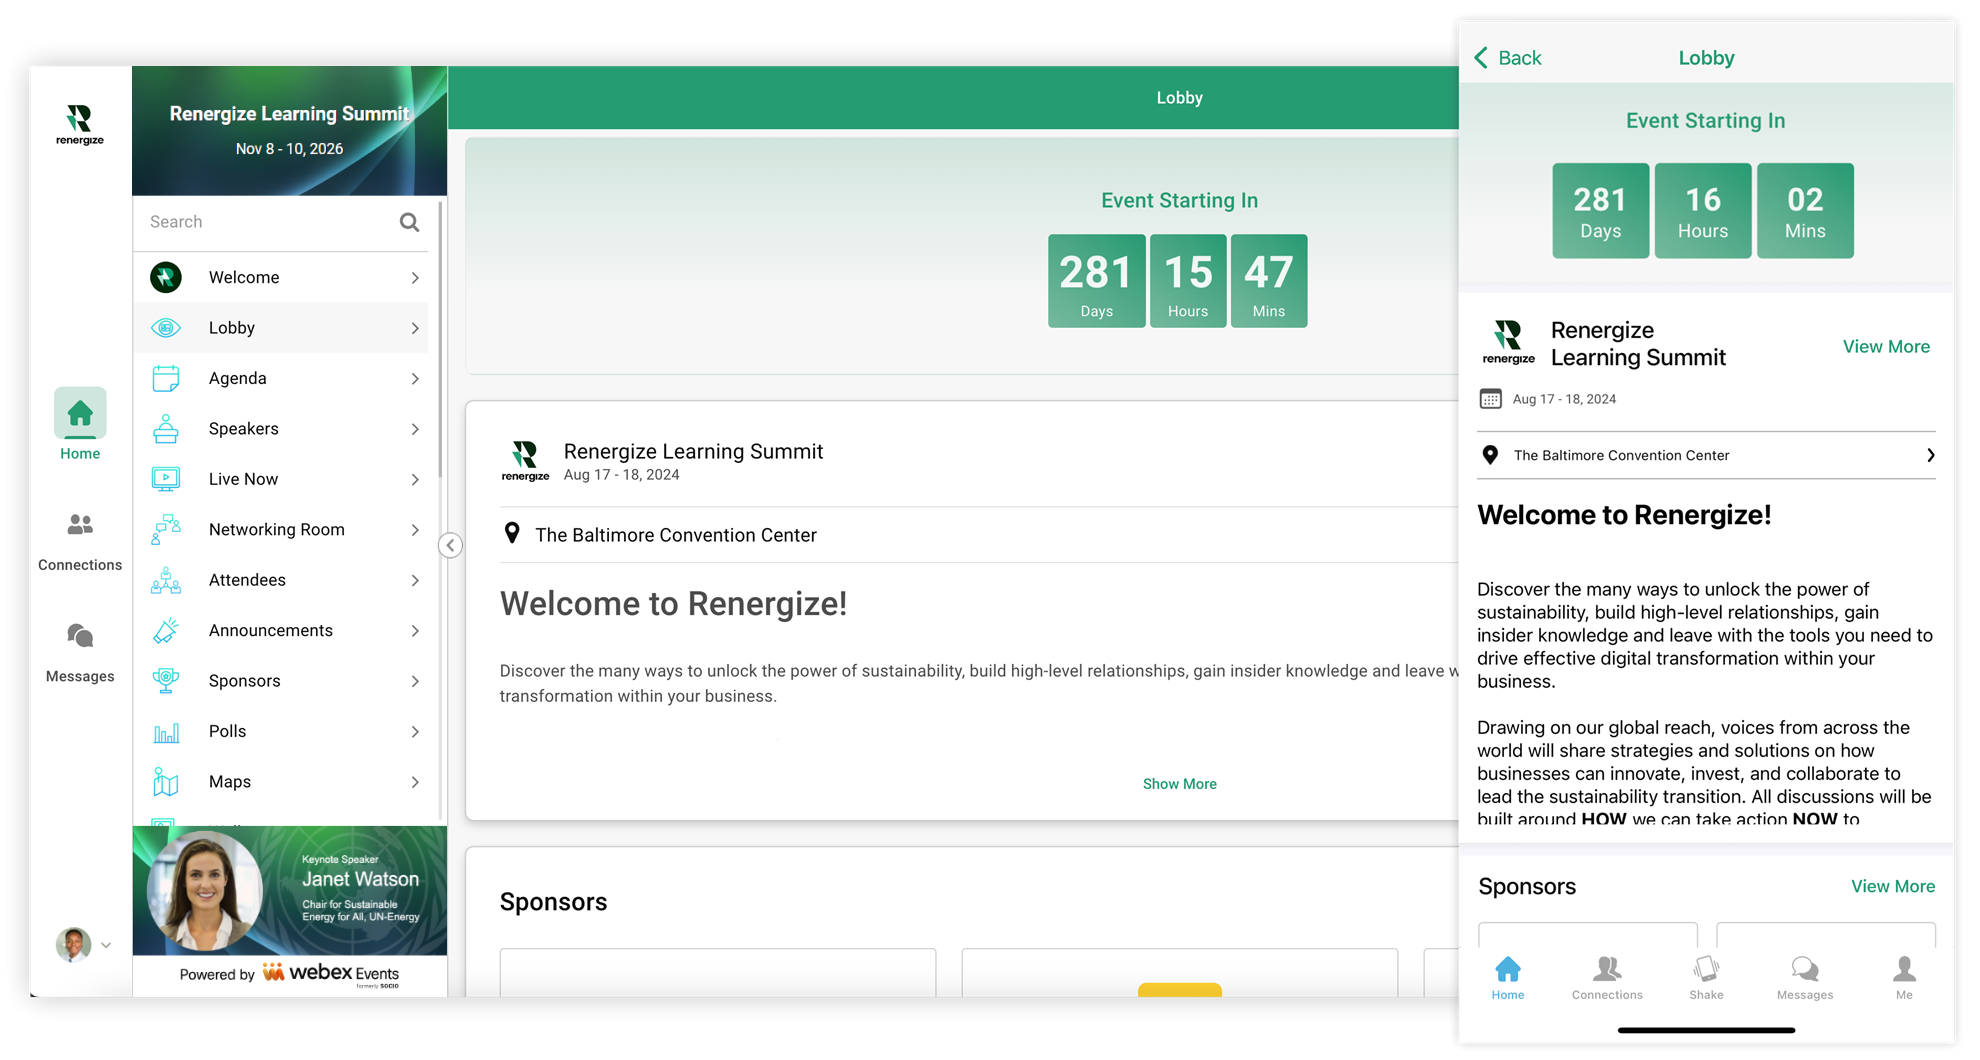Viewport: 1980px width, 1060px height.
Task: Click the 281 Days countdown tile
Action: click(1096, 281)
